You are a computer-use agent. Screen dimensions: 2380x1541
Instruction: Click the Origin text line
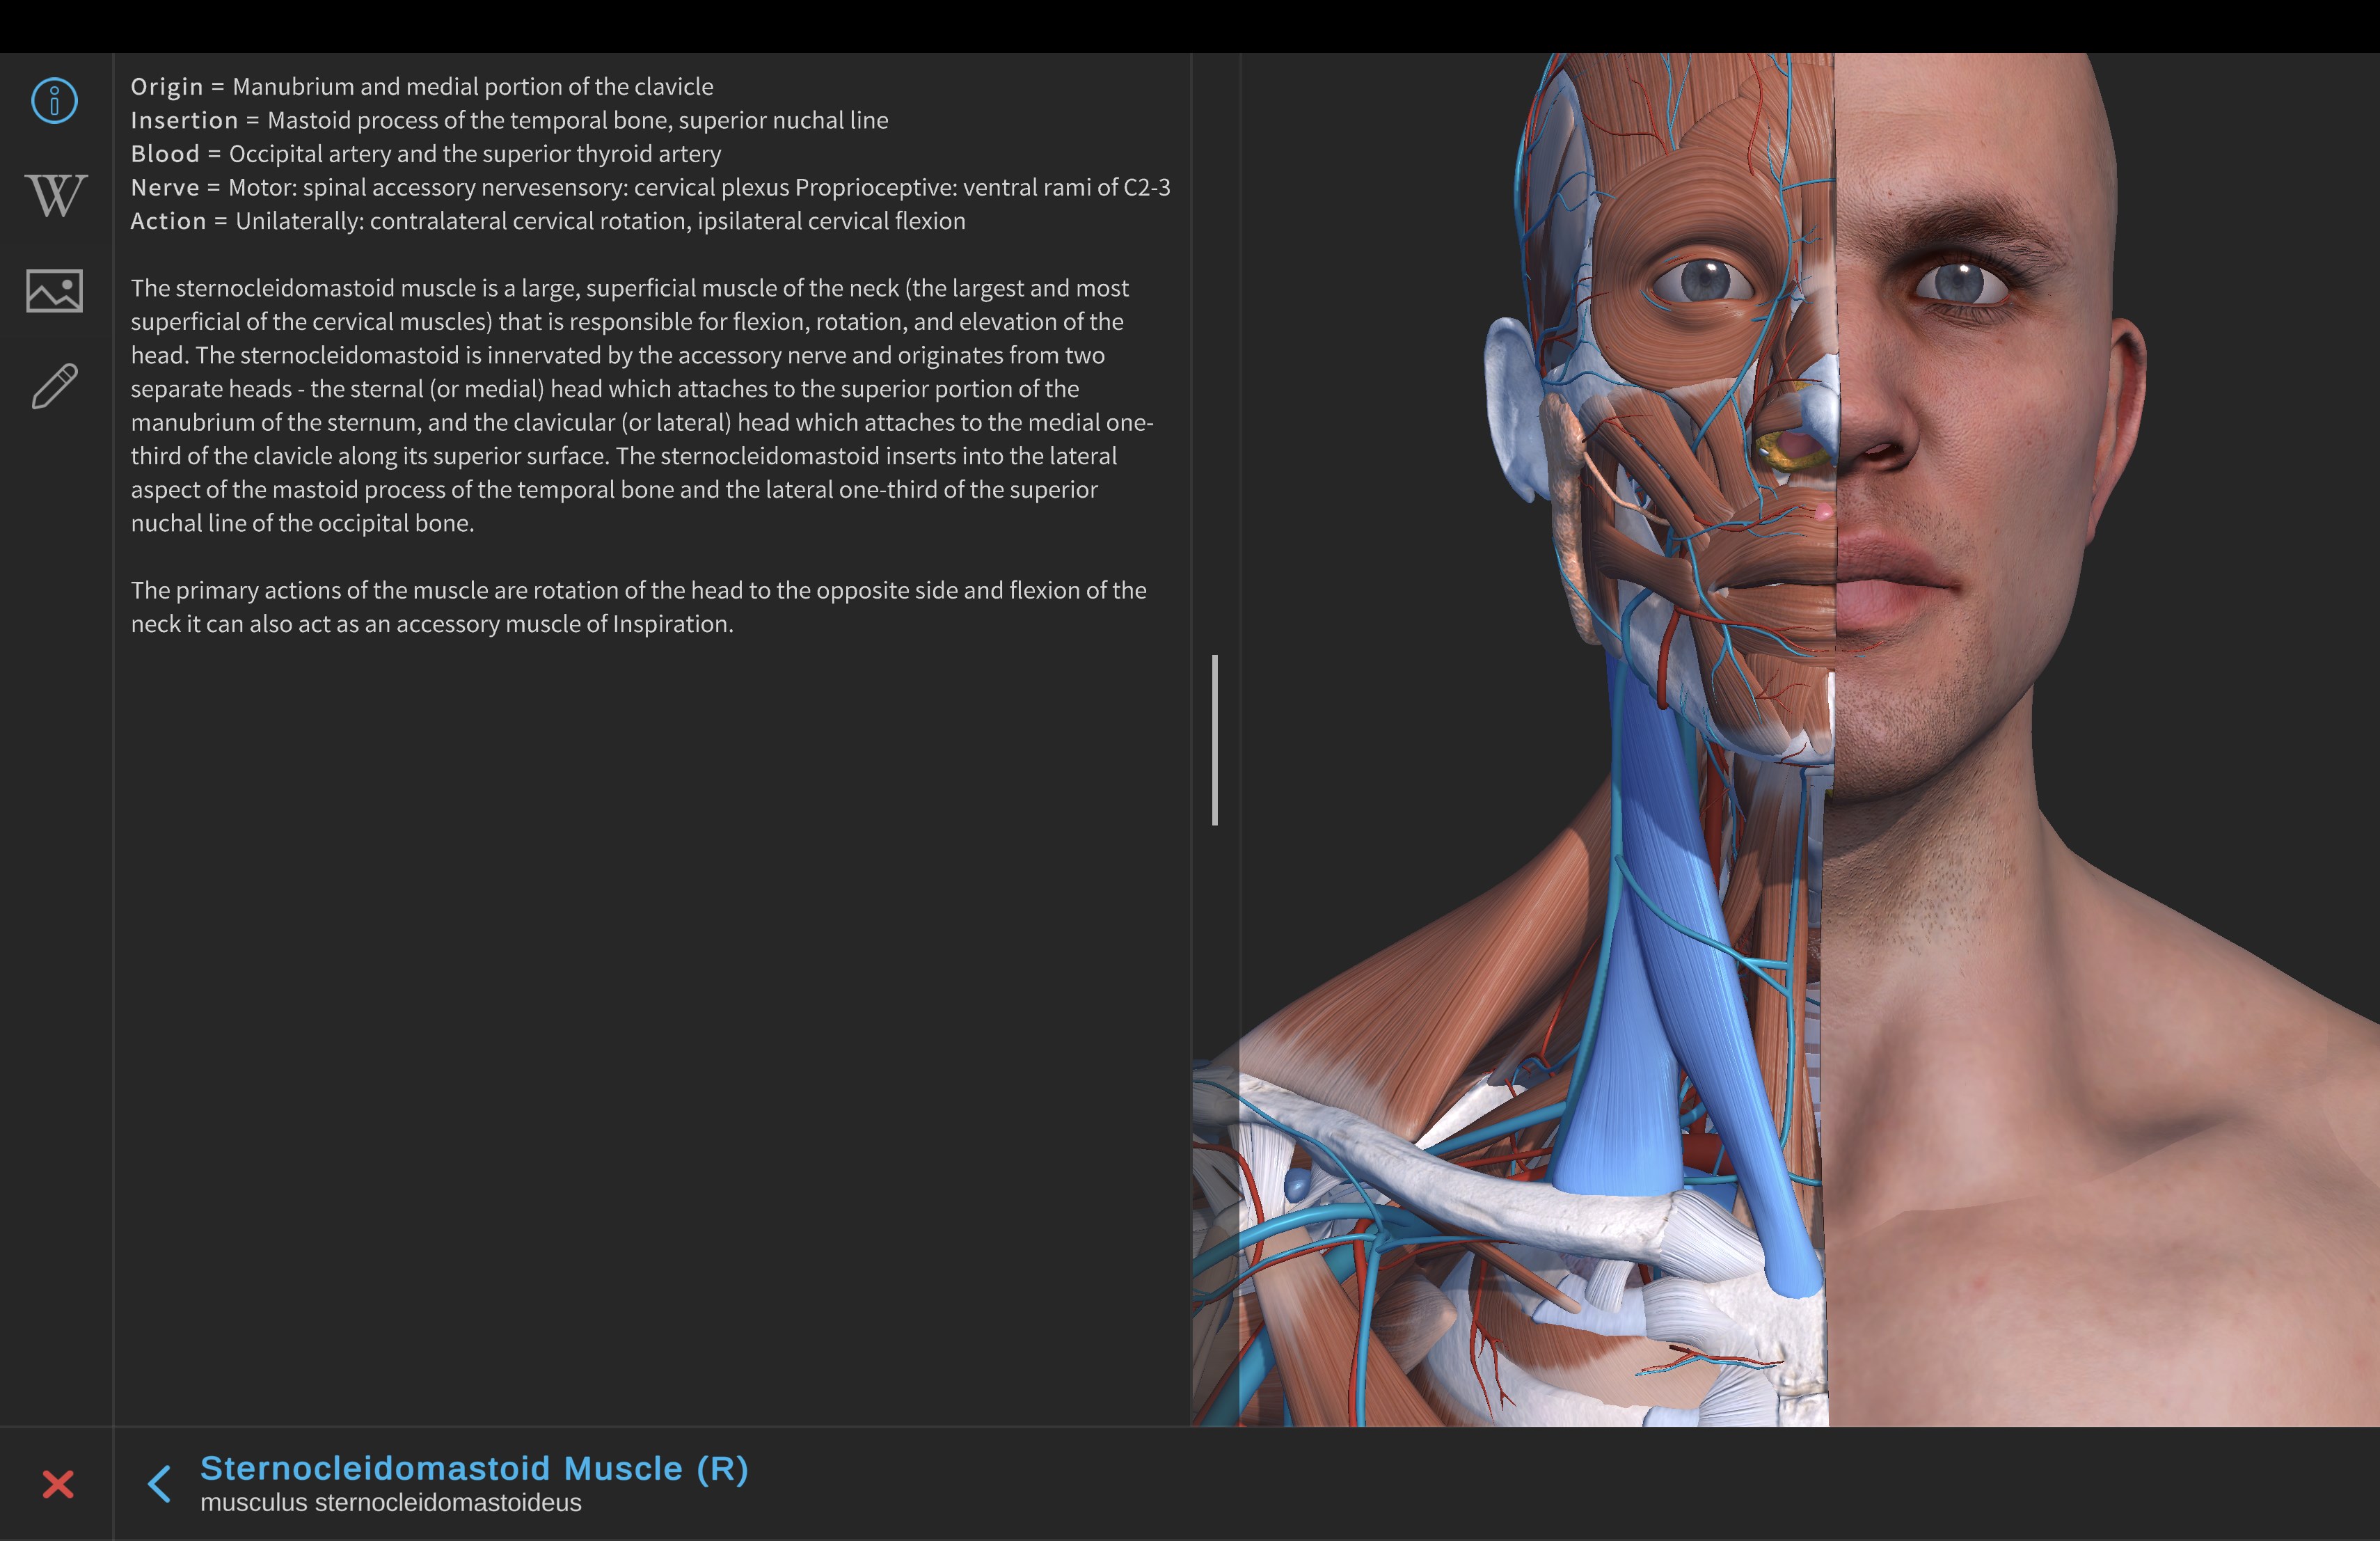[421, 87]
